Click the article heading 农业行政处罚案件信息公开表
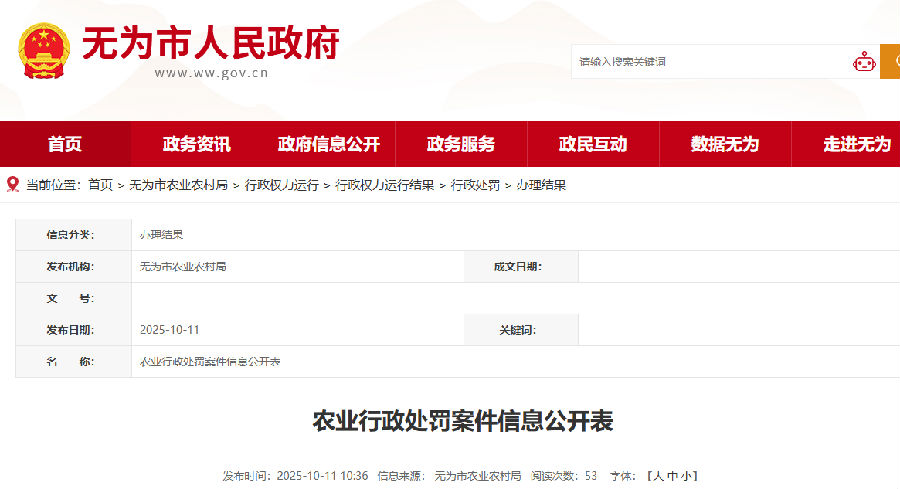This screenshot has height=489, width=900. (x=463, y=421)
